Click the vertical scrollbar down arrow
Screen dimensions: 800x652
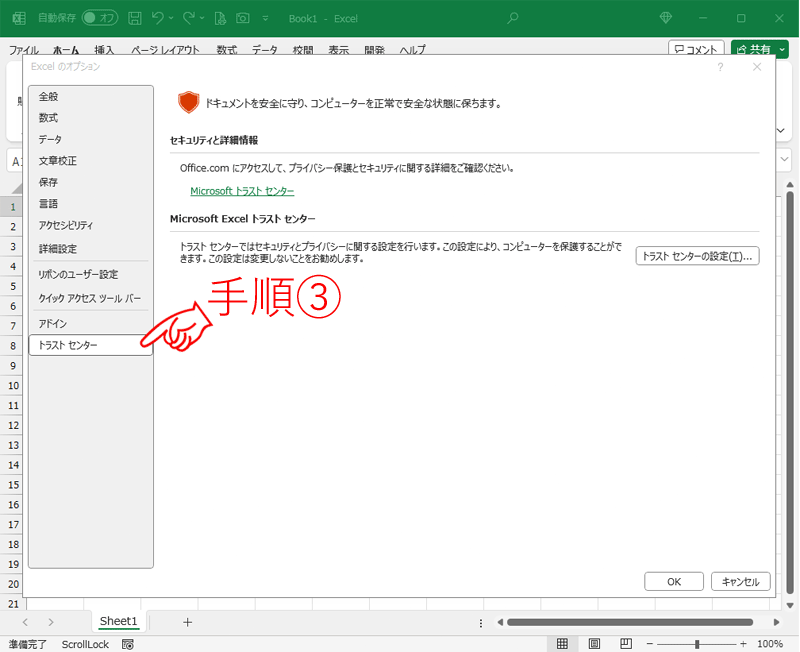(x=790, y=606)
